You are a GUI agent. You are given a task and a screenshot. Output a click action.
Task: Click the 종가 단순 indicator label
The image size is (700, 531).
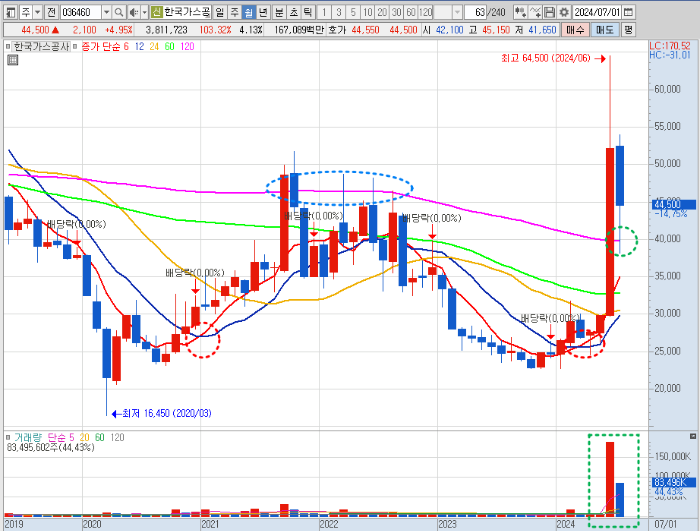pos(101,46)
